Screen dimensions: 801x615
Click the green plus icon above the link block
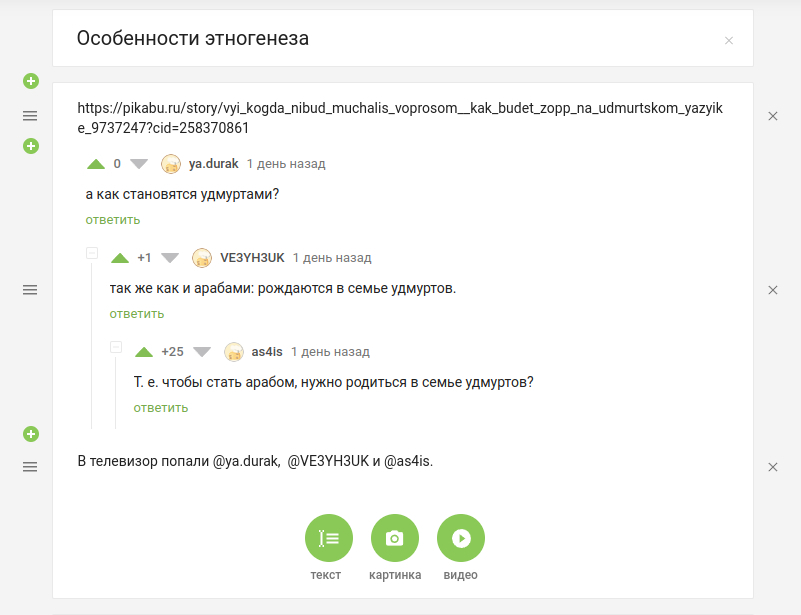31,81
